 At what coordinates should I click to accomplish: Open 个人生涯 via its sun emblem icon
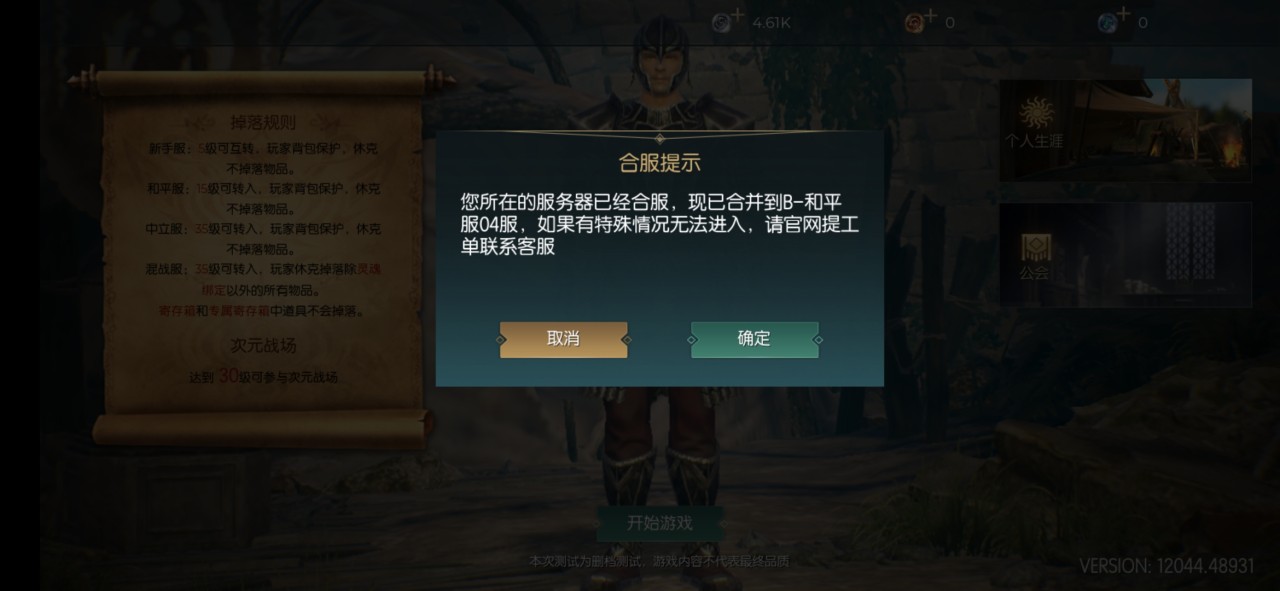tap(1035, 111)
